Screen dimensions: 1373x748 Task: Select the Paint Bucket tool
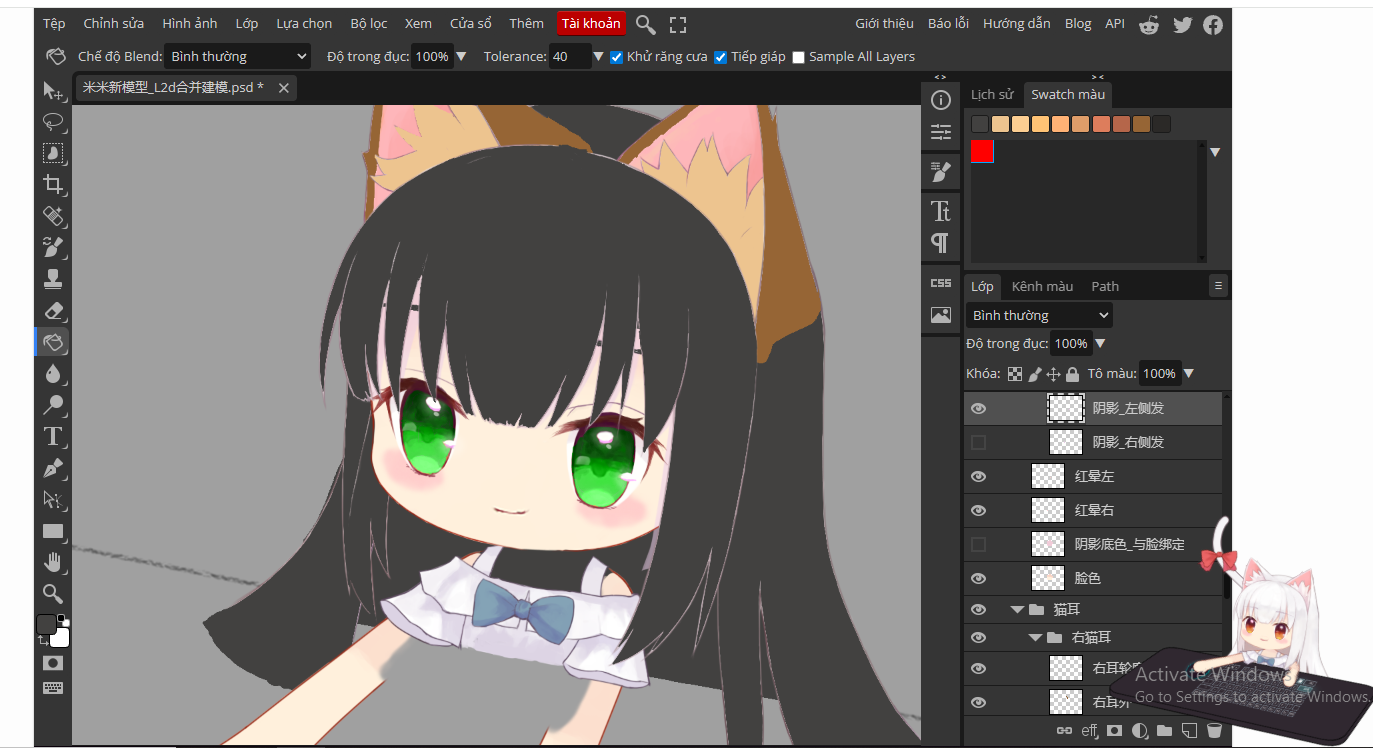[x=53, y=342]
